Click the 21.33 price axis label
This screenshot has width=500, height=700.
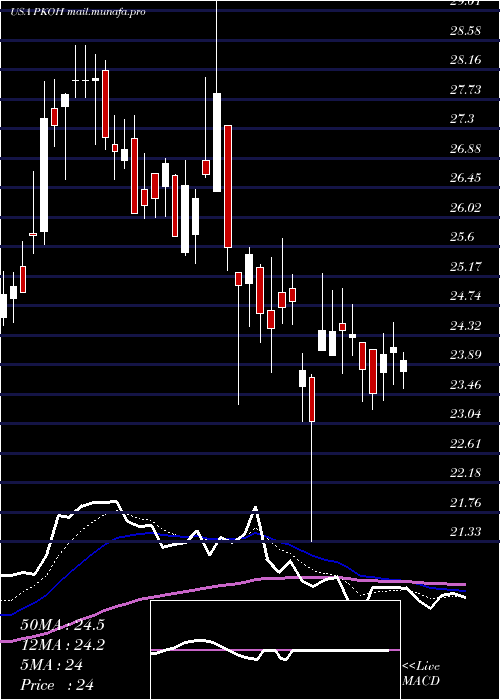click(465, 532)
